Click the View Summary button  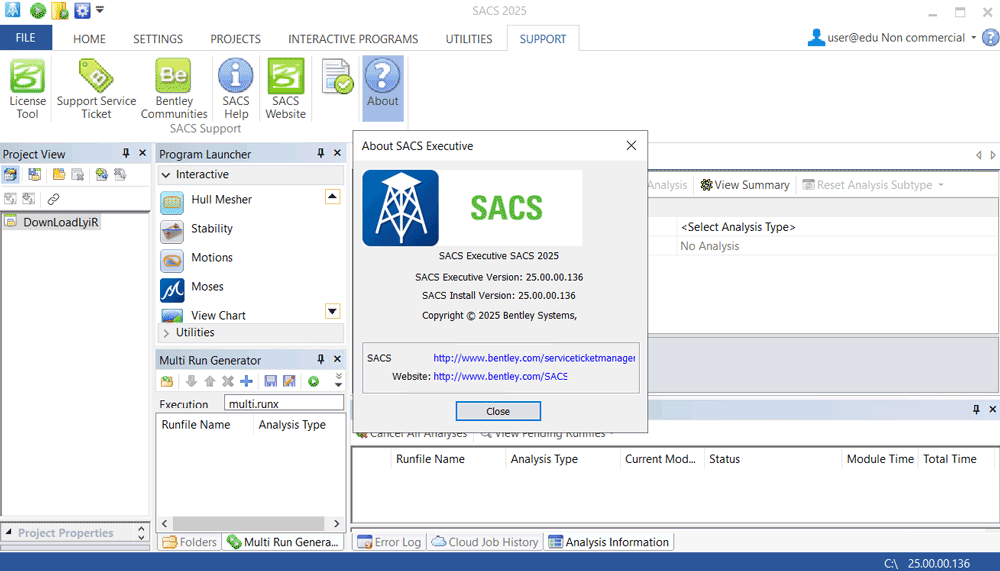(x=745, y=185)
